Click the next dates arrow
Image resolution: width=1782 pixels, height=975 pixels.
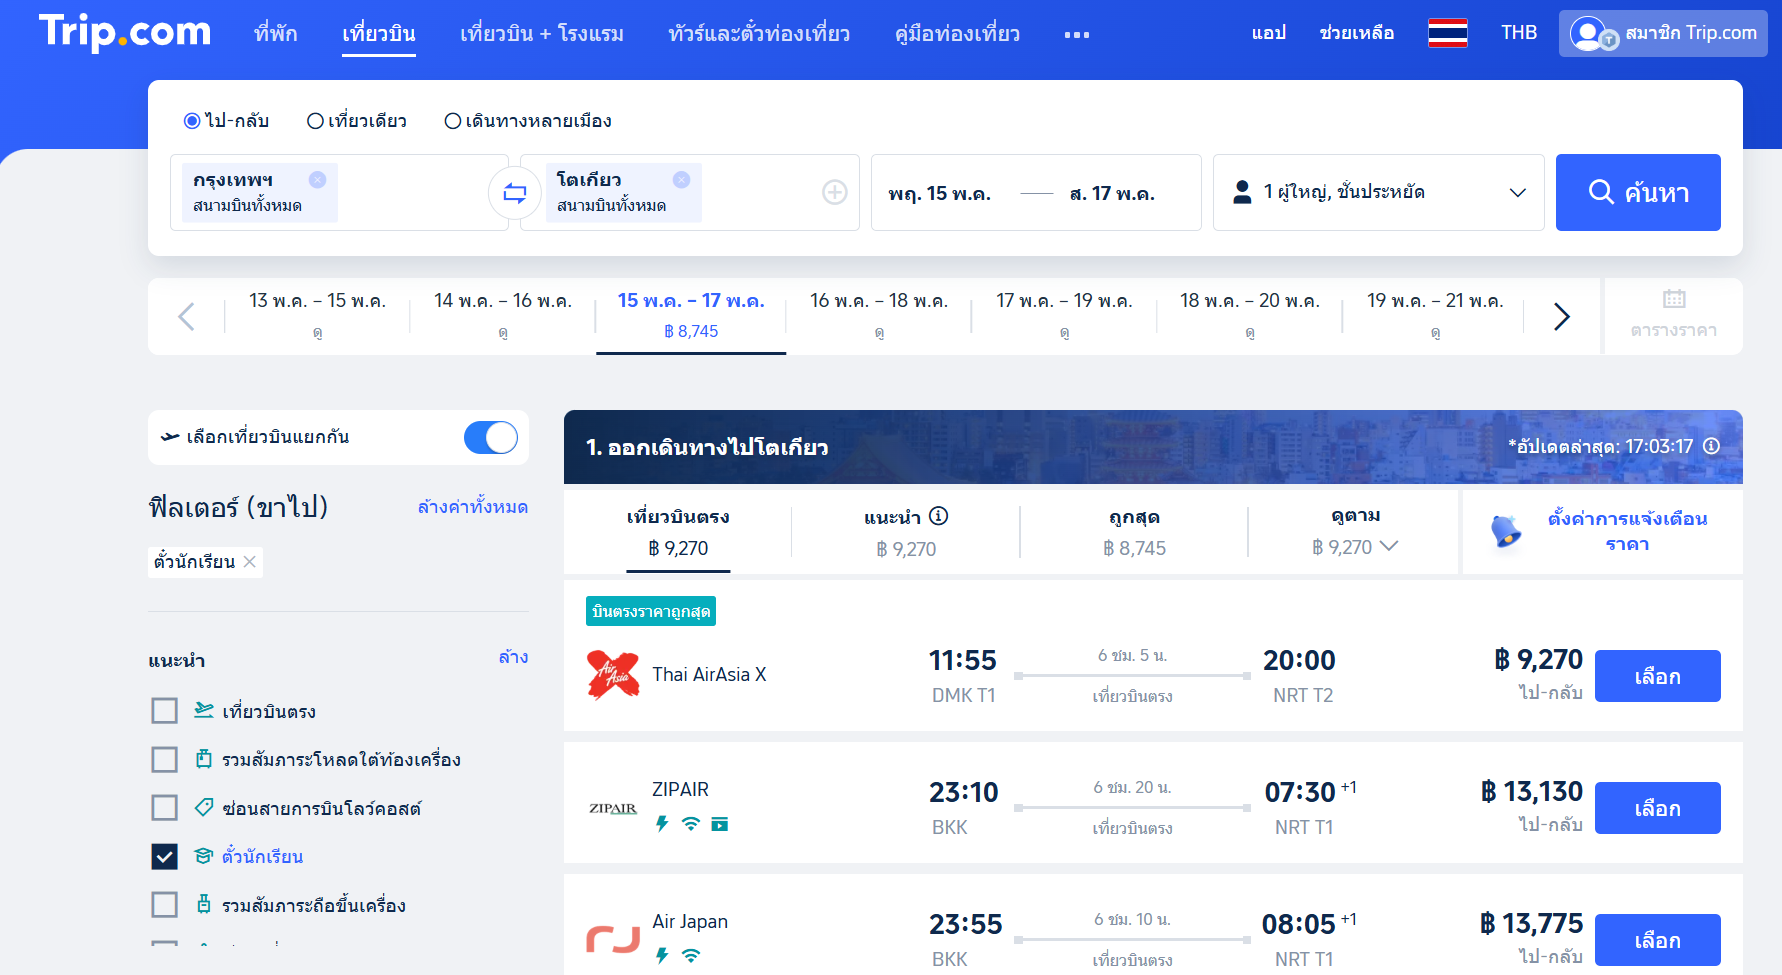point(1562,317)
